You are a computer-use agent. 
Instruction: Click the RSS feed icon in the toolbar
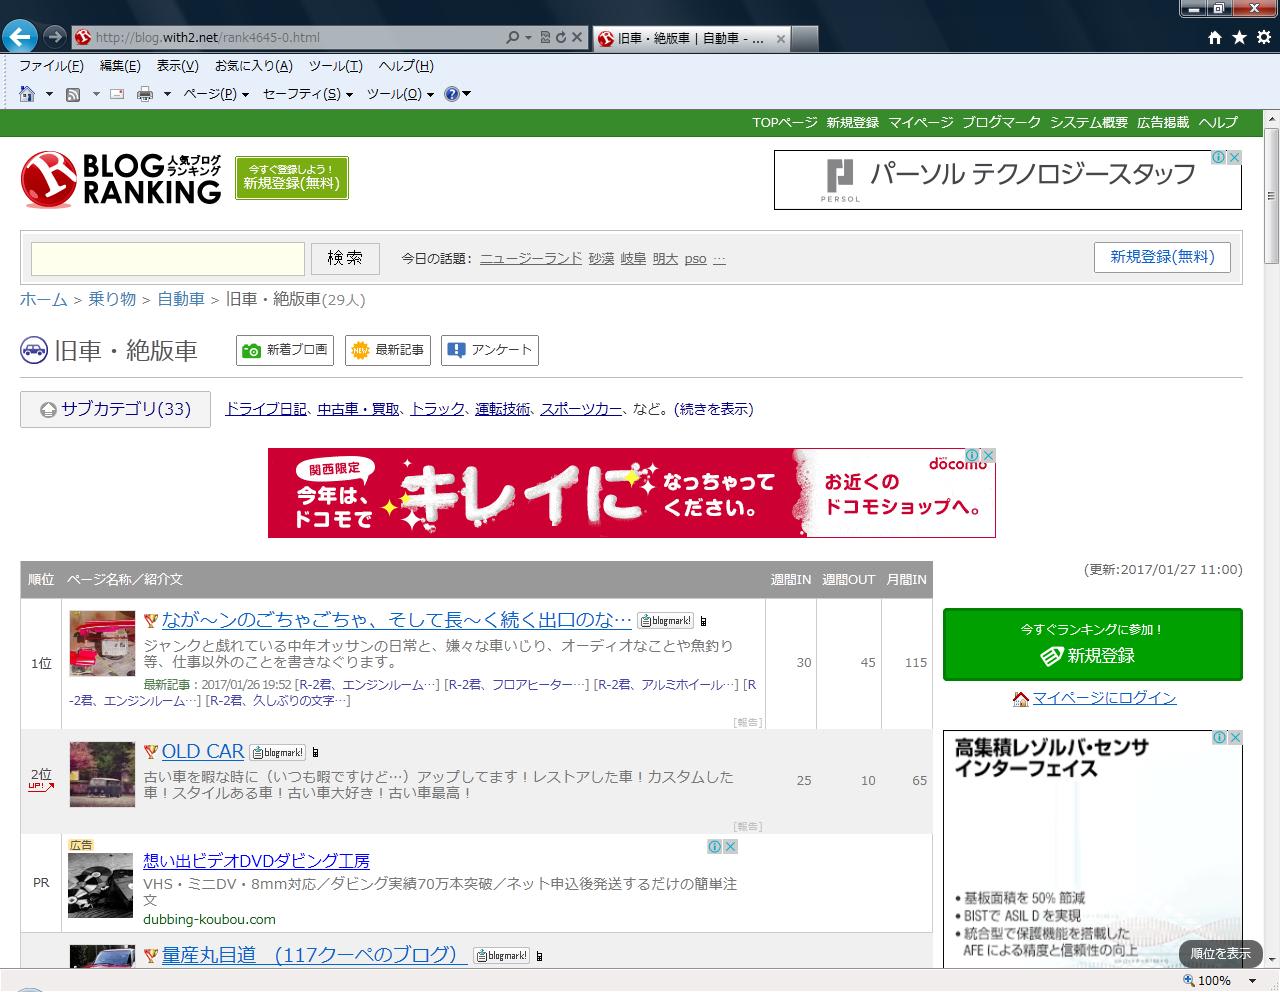[x=73, y=94]
